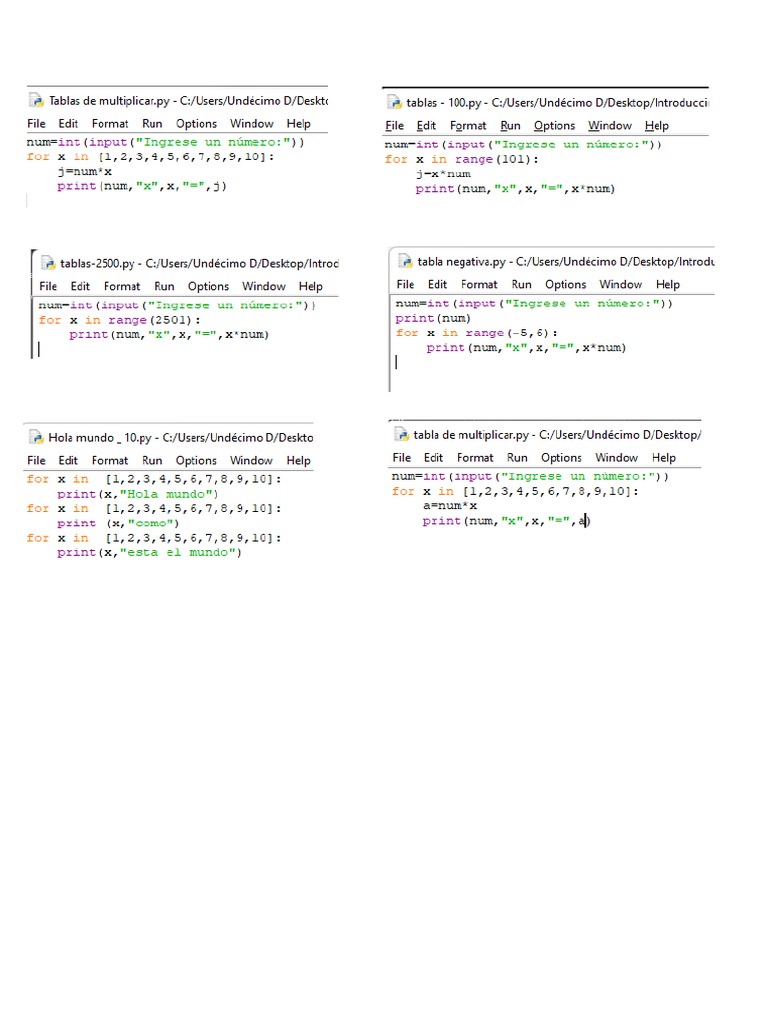This screenshot has width=768, height=1024.
Task: Click the a=num*x line in tabla de multiplicar.py
Action: point(450,505)
